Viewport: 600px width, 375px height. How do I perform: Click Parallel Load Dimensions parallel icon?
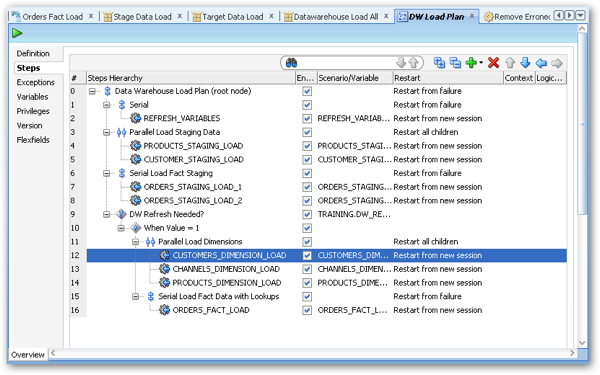[150, 242]
